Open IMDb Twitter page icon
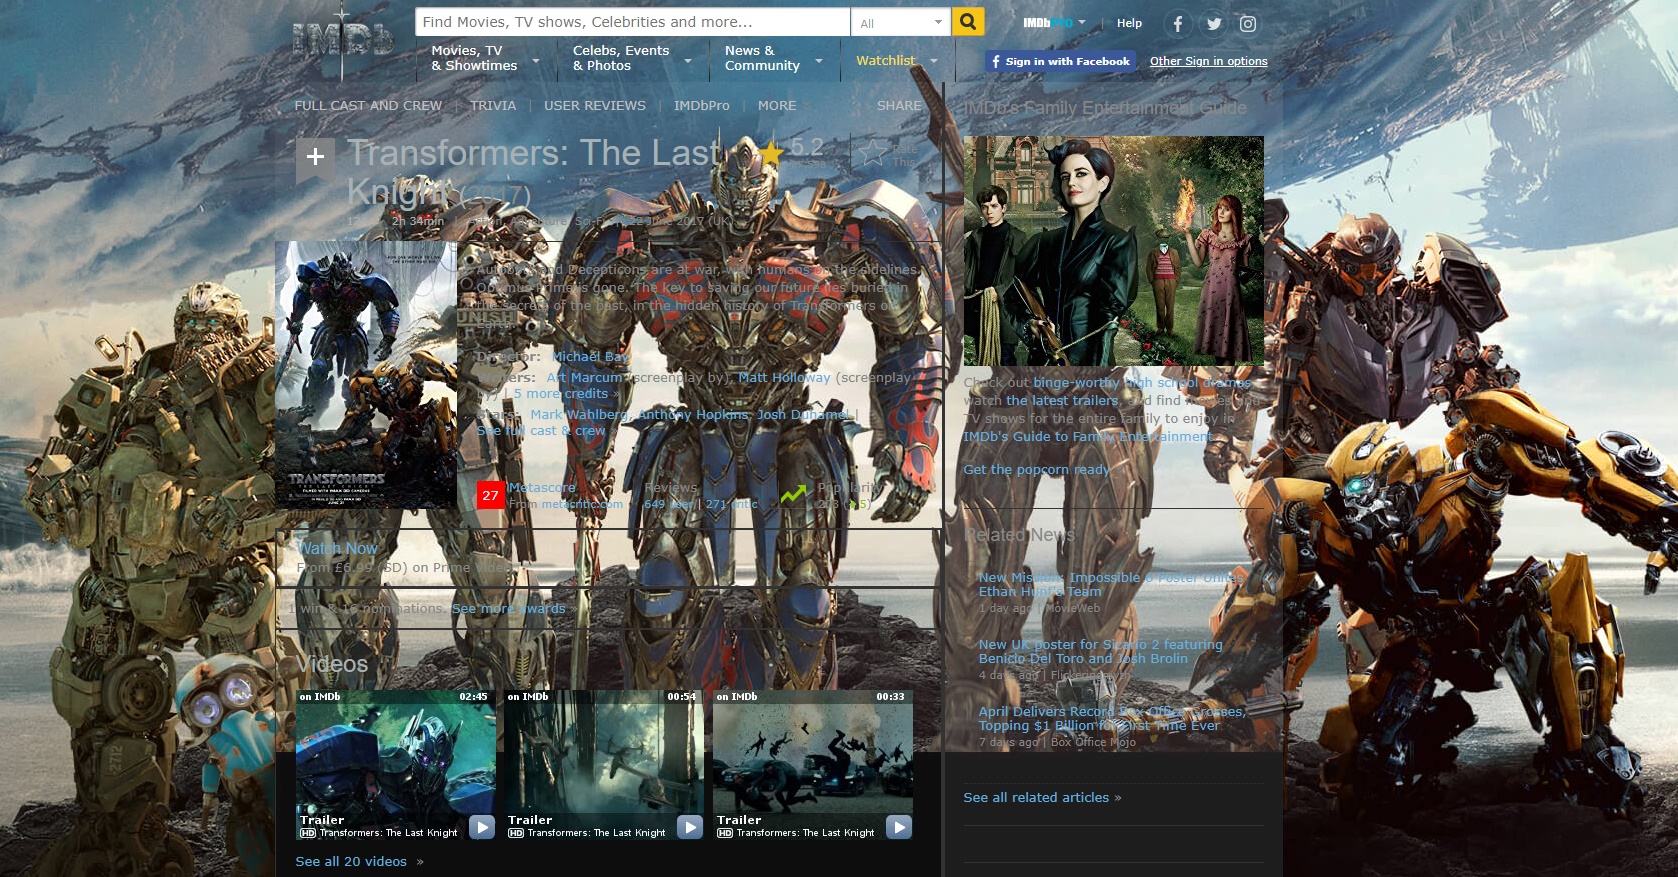1678x877 pixels. pyautogui.click(x=1213, y=24)
